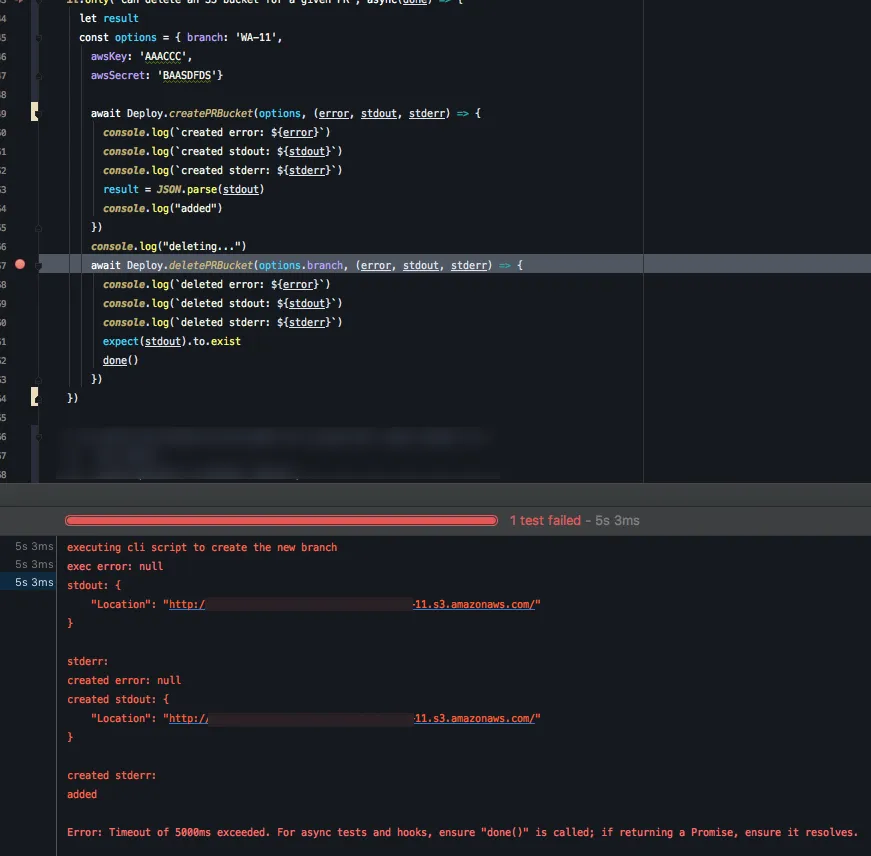Click the fold end marker after console.log("added")

click(x=38, y=228)
